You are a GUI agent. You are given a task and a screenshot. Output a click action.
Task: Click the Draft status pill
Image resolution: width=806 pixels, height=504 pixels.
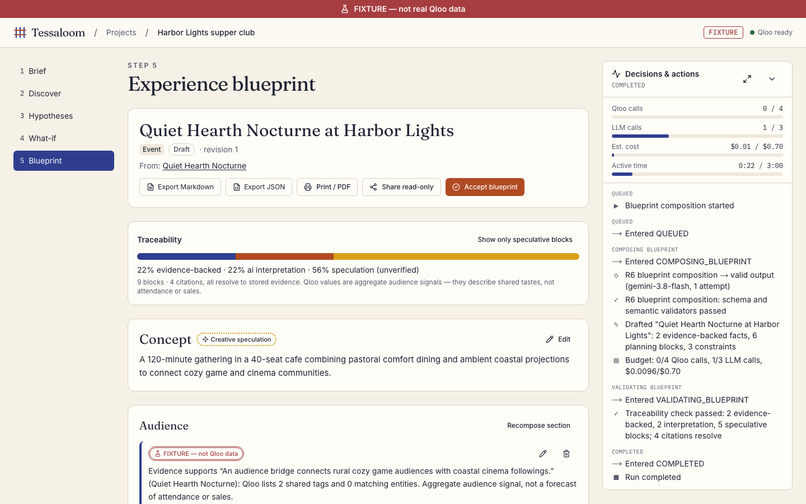click(181, 150)
